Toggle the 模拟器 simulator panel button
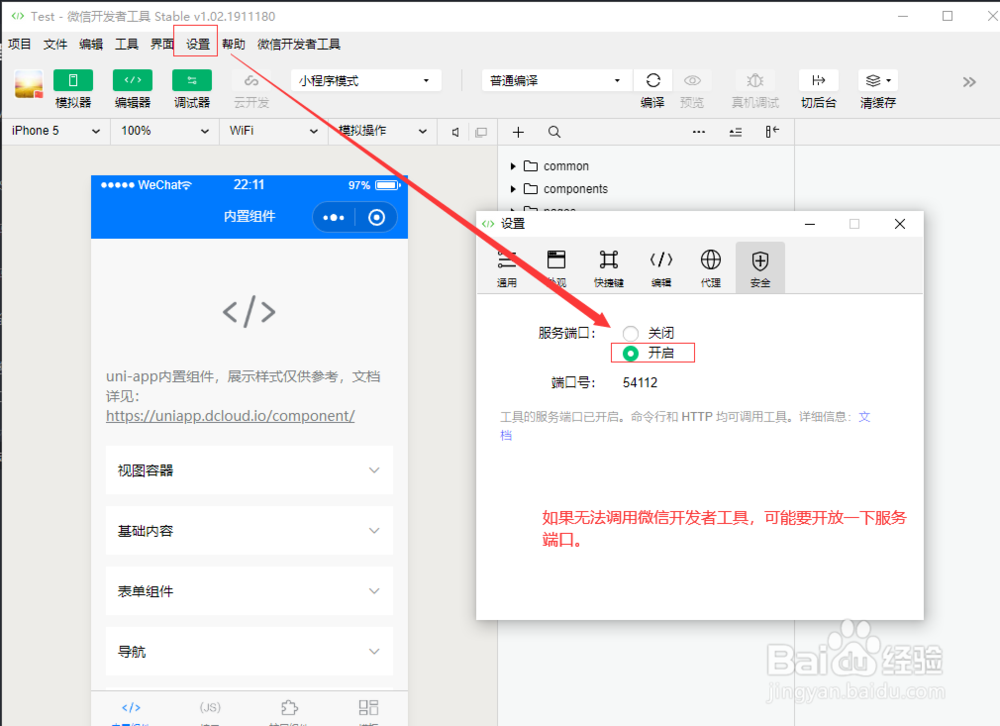1000x726 pixels. (73, 80)
